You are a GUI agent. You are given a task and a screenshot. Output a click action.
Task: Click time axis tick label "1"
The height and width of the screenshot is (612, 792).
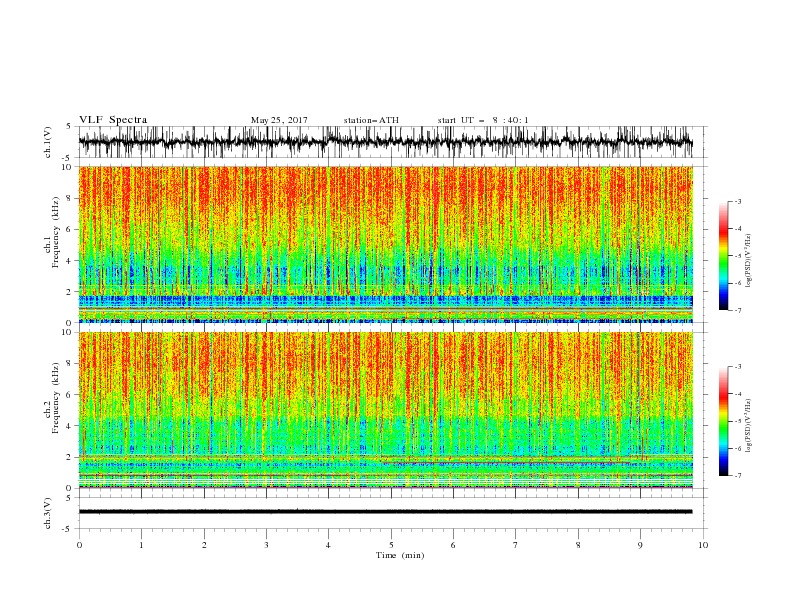tap(141, 545)
